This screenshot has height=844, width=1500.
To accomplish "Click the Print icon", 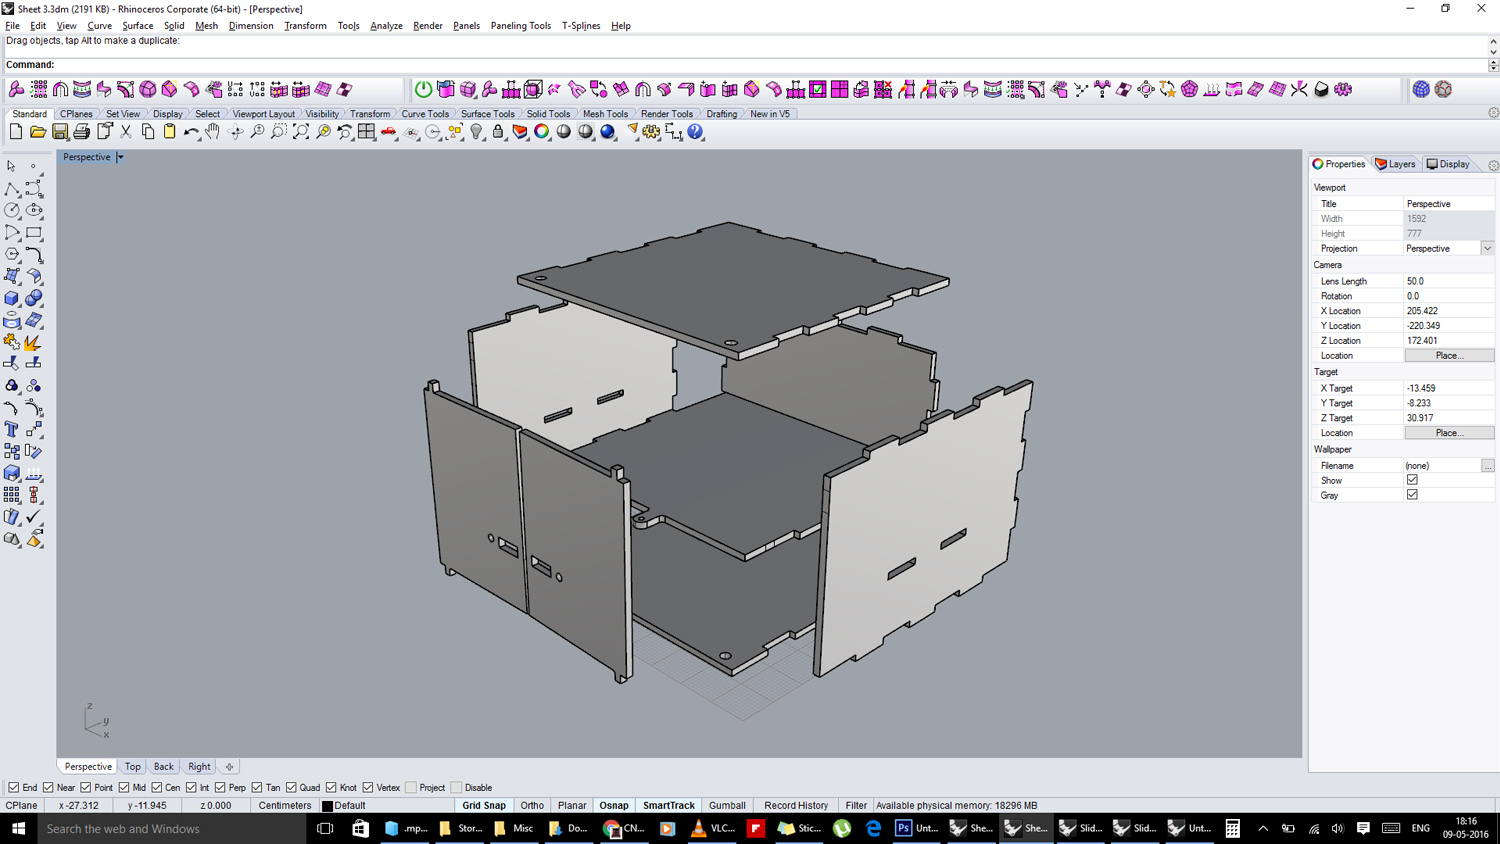I will [82, 132].
